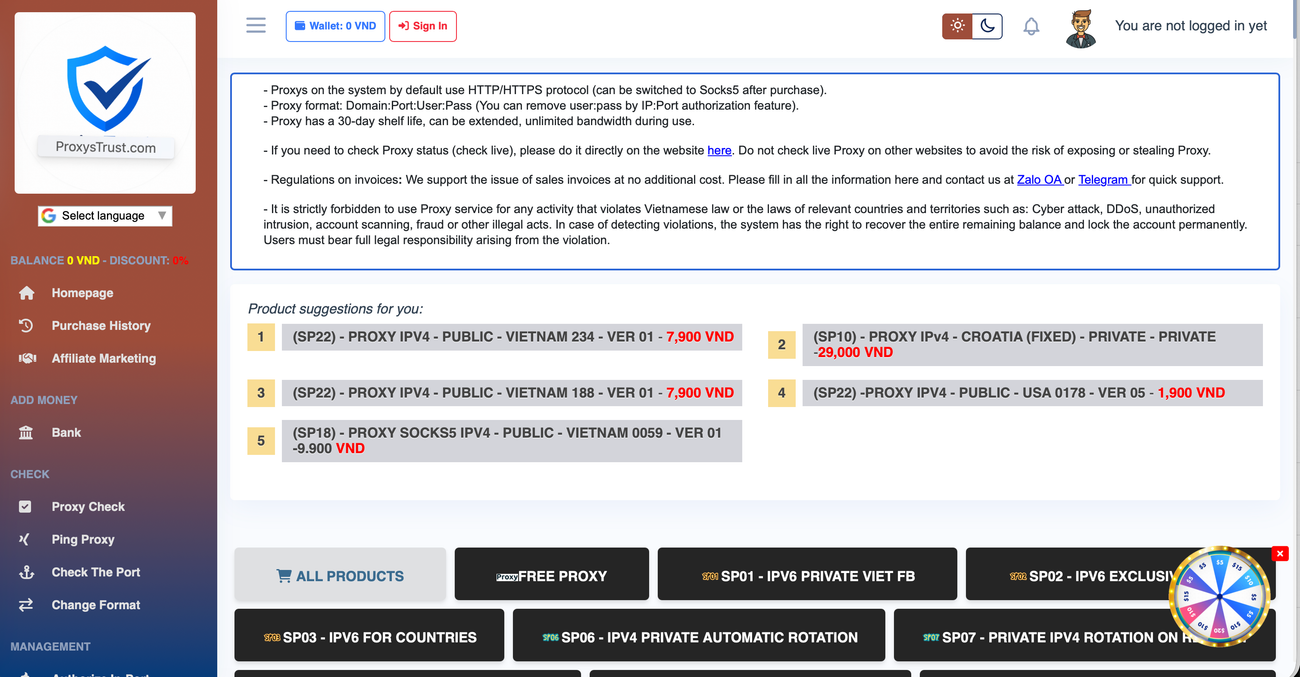
Task: Select SP07 - PRIVATE IPV4 ROTATION category
Action: pyautogui.click(x=1085, y=636)
